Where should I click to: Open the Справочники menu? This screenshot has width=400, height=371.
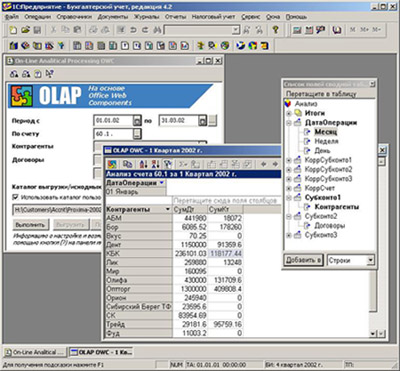[x=74, y=17]
